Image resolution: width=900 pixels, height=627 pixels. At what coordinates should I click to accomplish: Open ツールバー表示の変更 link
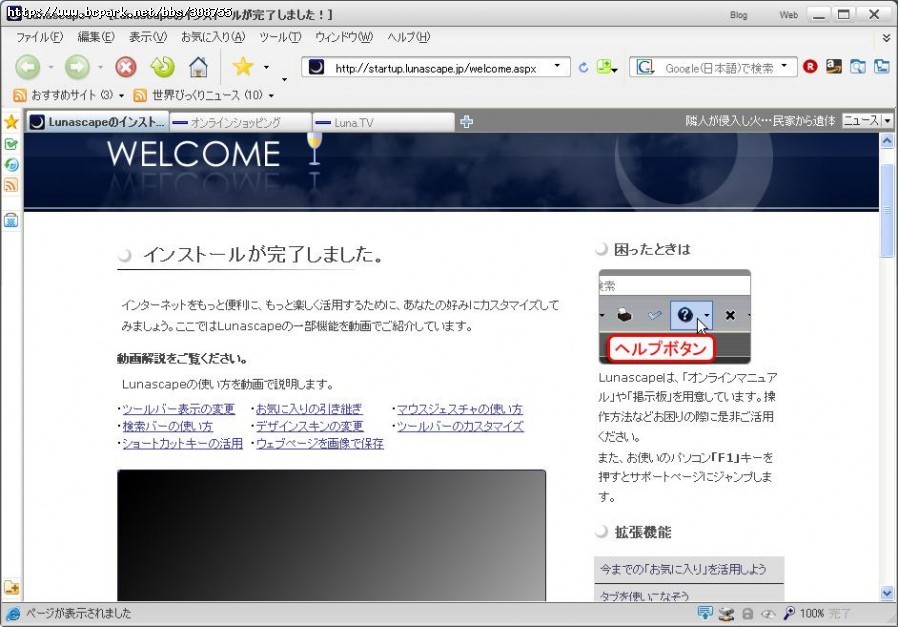click(179, 409)
